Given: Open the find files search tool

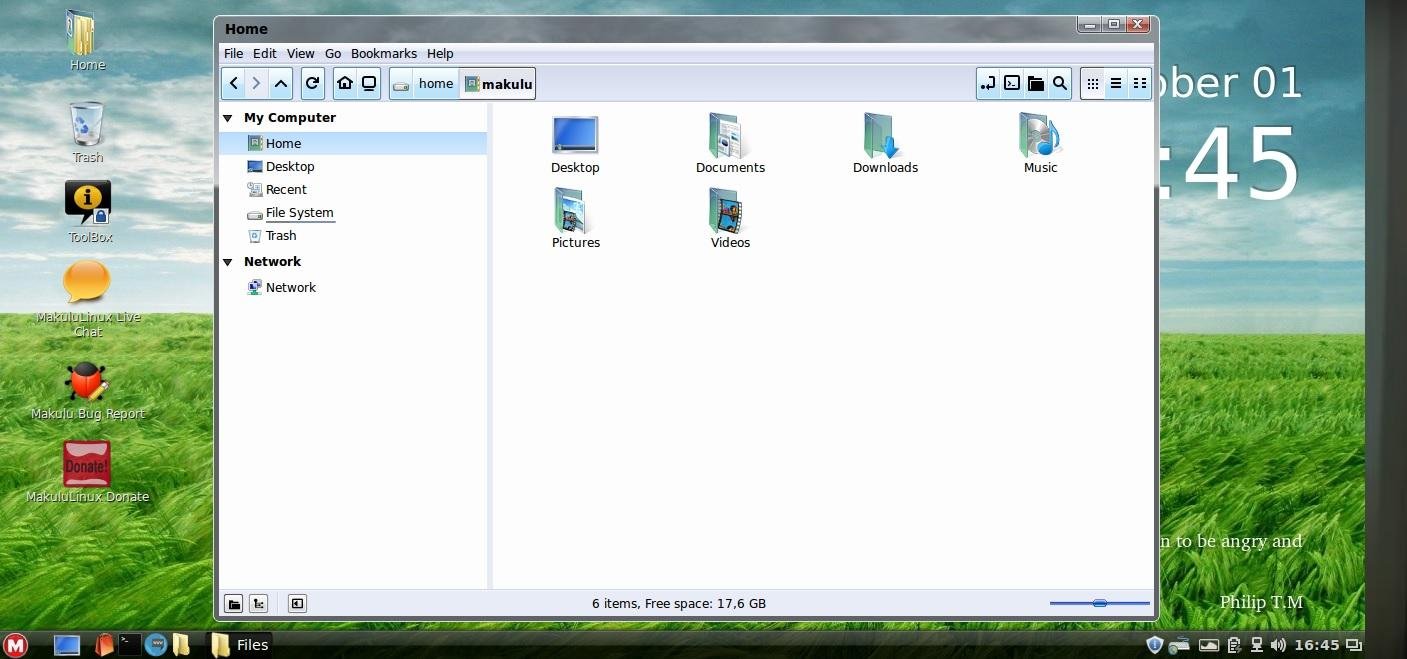Looking at the screenshot, I should click(1059, 83).
